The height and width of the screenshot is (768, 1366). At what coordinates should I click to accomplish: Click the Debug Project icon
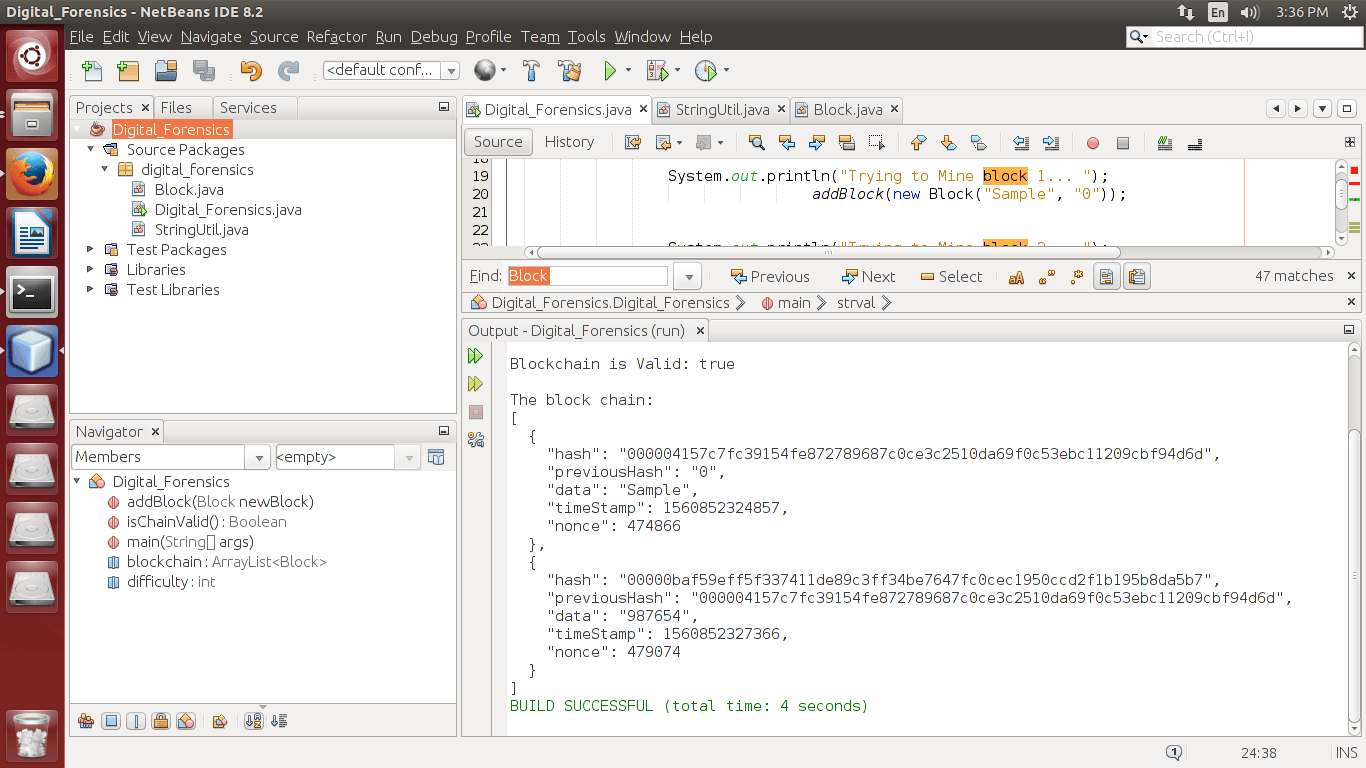(657, 71)
